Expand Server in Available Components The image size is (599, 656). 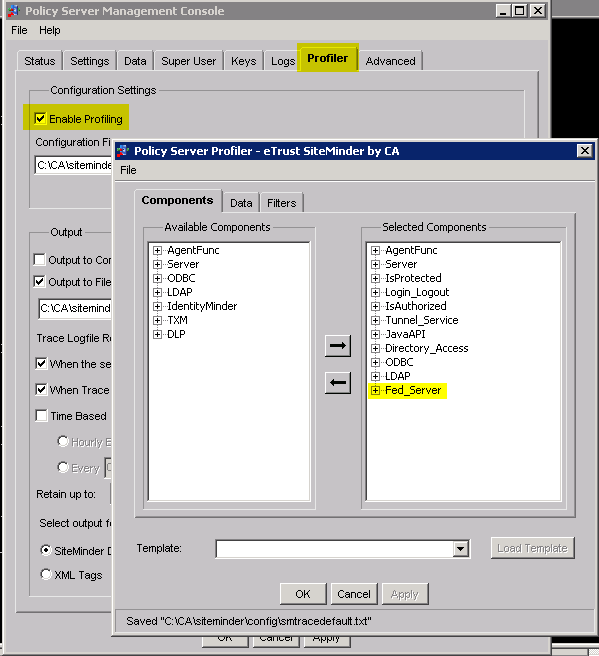157,264
